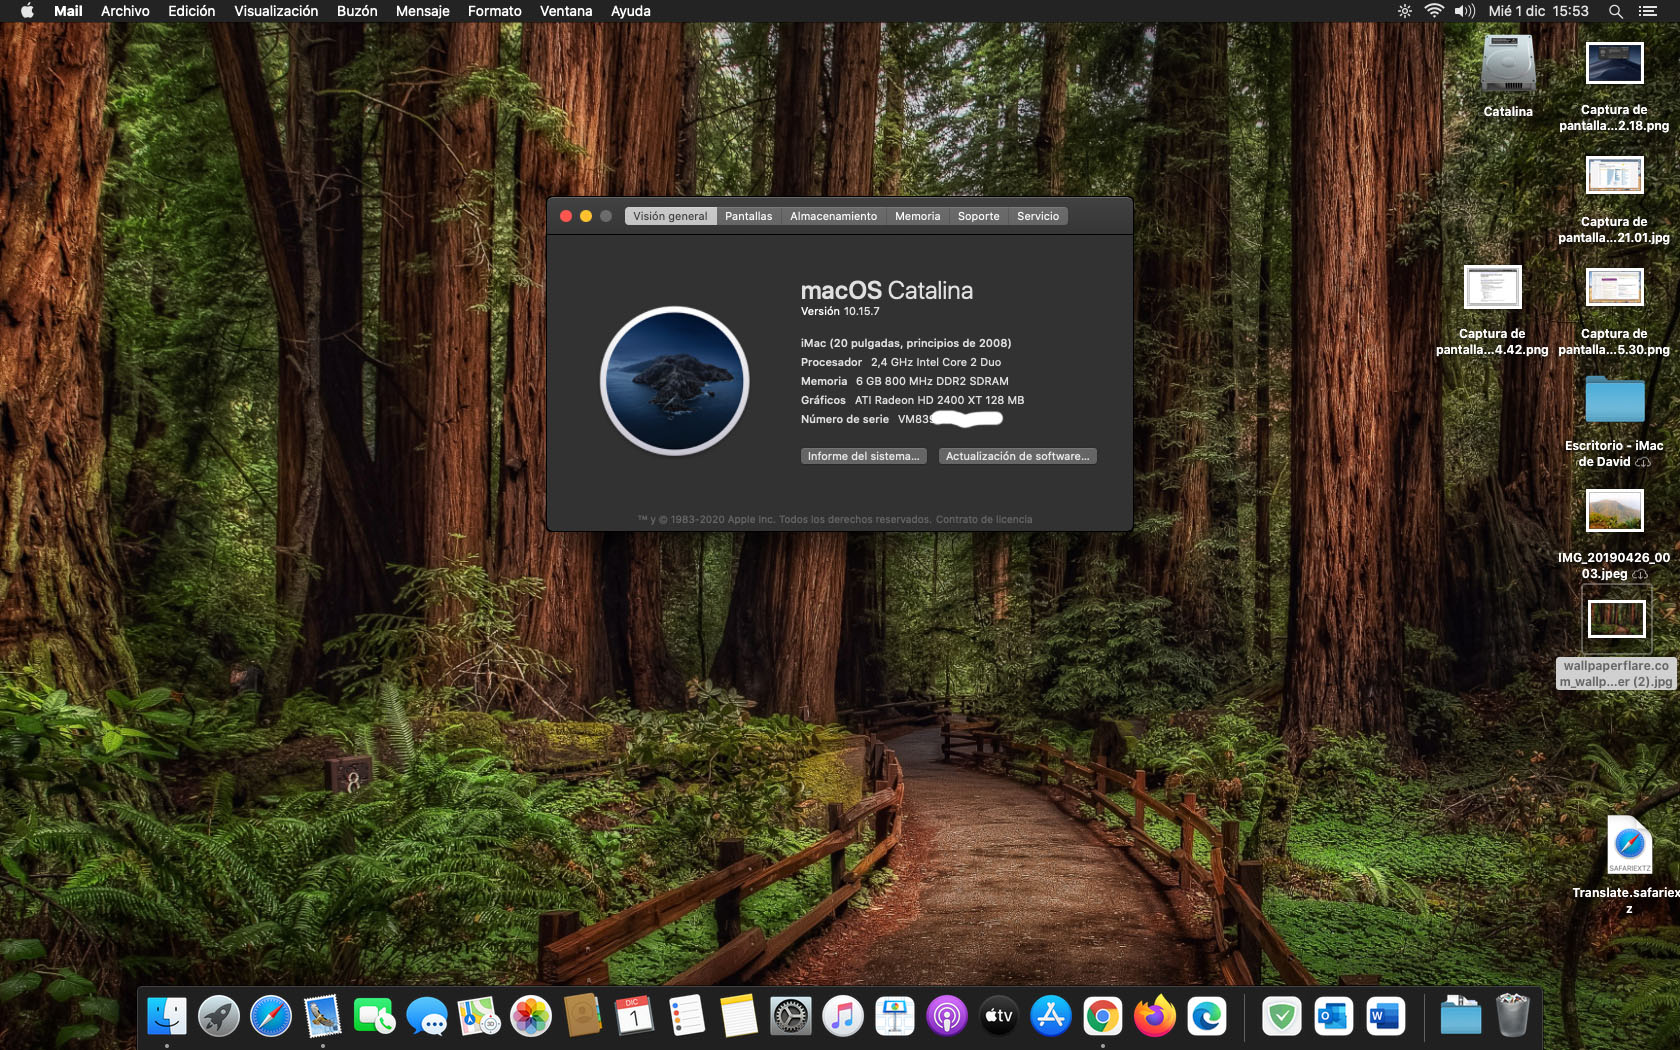Open Notification Center list icon
1680x1050 pixels.
click(x=1648, y=11)
